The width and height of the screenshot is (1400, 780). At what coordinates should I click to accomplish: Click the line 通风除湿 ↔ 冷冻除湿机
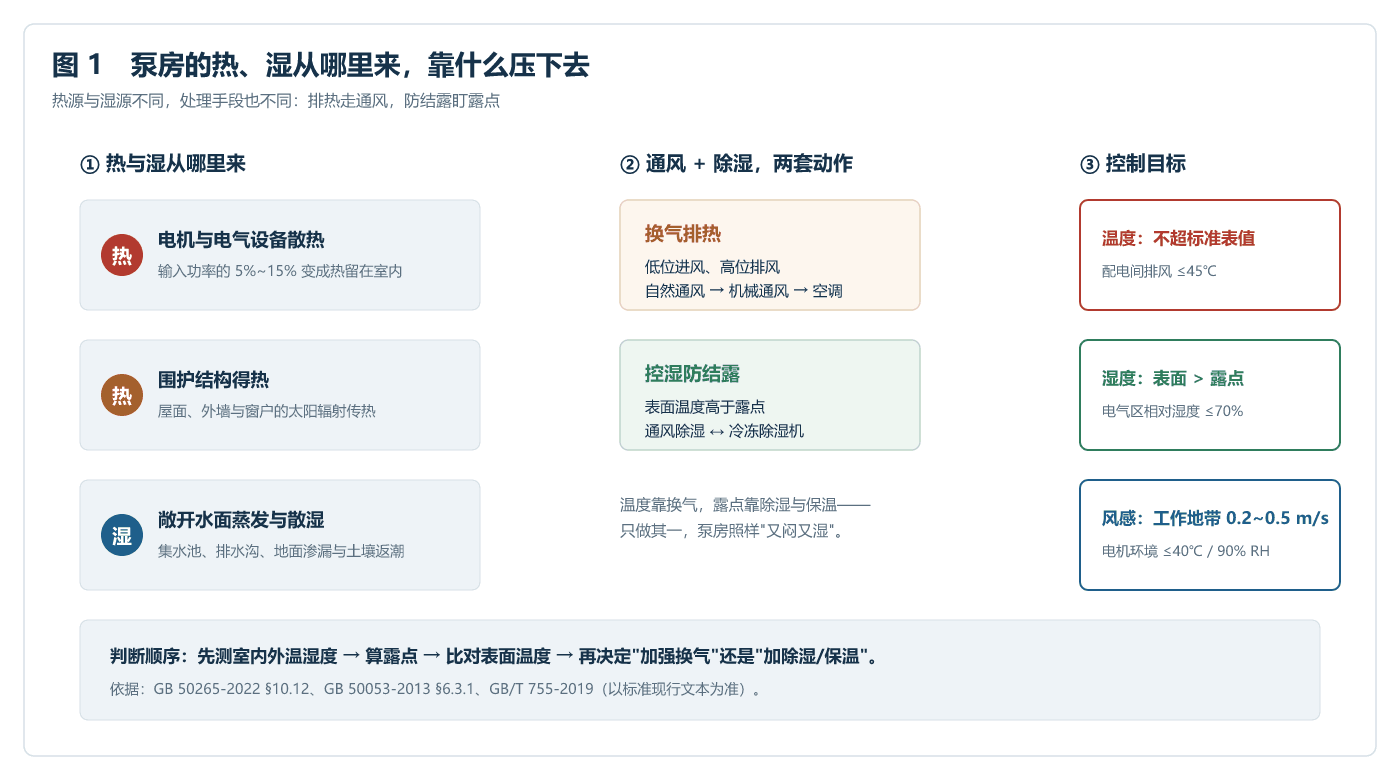coord(725,431)
